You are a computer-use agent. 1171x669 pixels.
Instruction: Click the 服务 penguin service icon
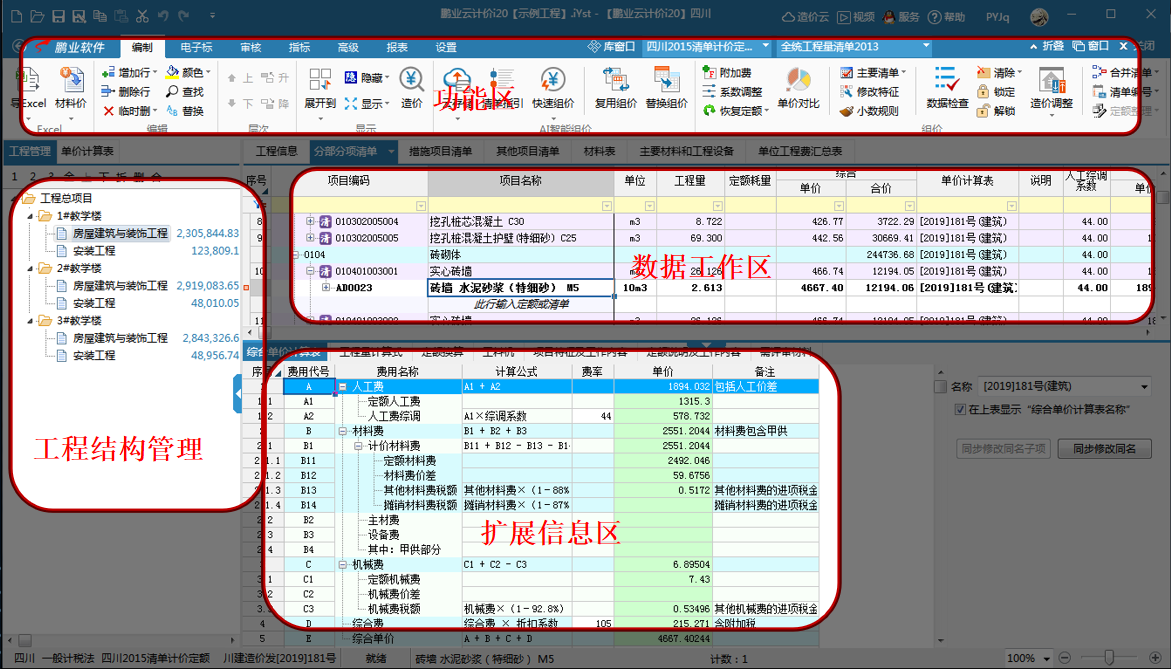click(889, 16)
